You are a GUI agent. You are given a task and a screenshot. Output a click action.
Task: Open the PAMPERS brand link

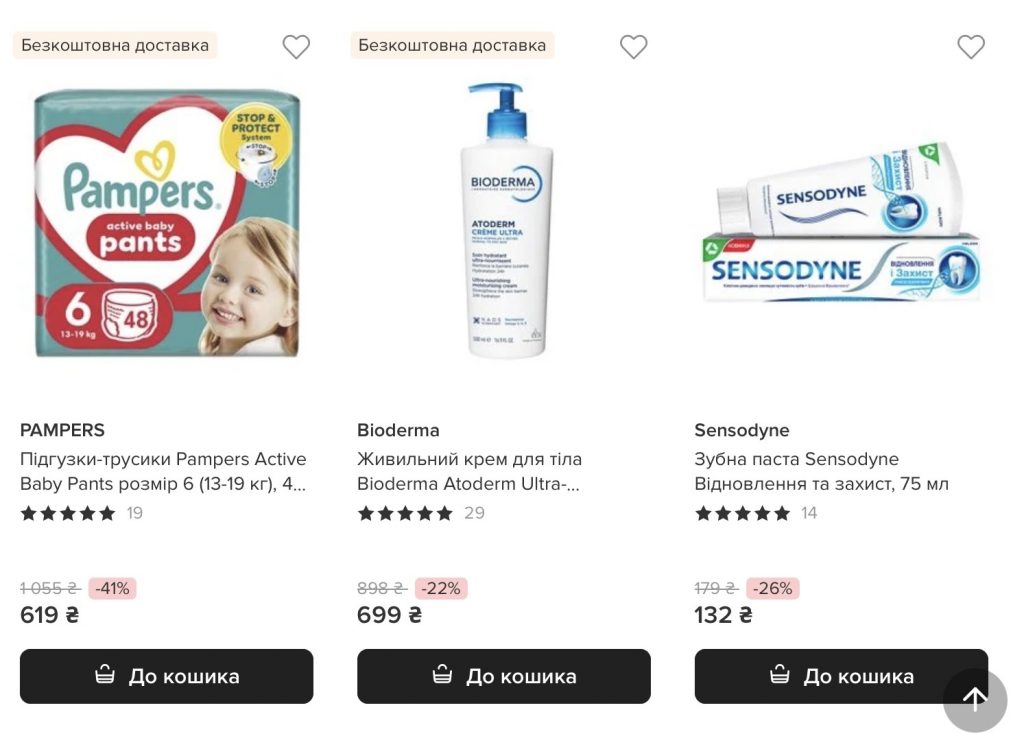(x=62, y=430)
